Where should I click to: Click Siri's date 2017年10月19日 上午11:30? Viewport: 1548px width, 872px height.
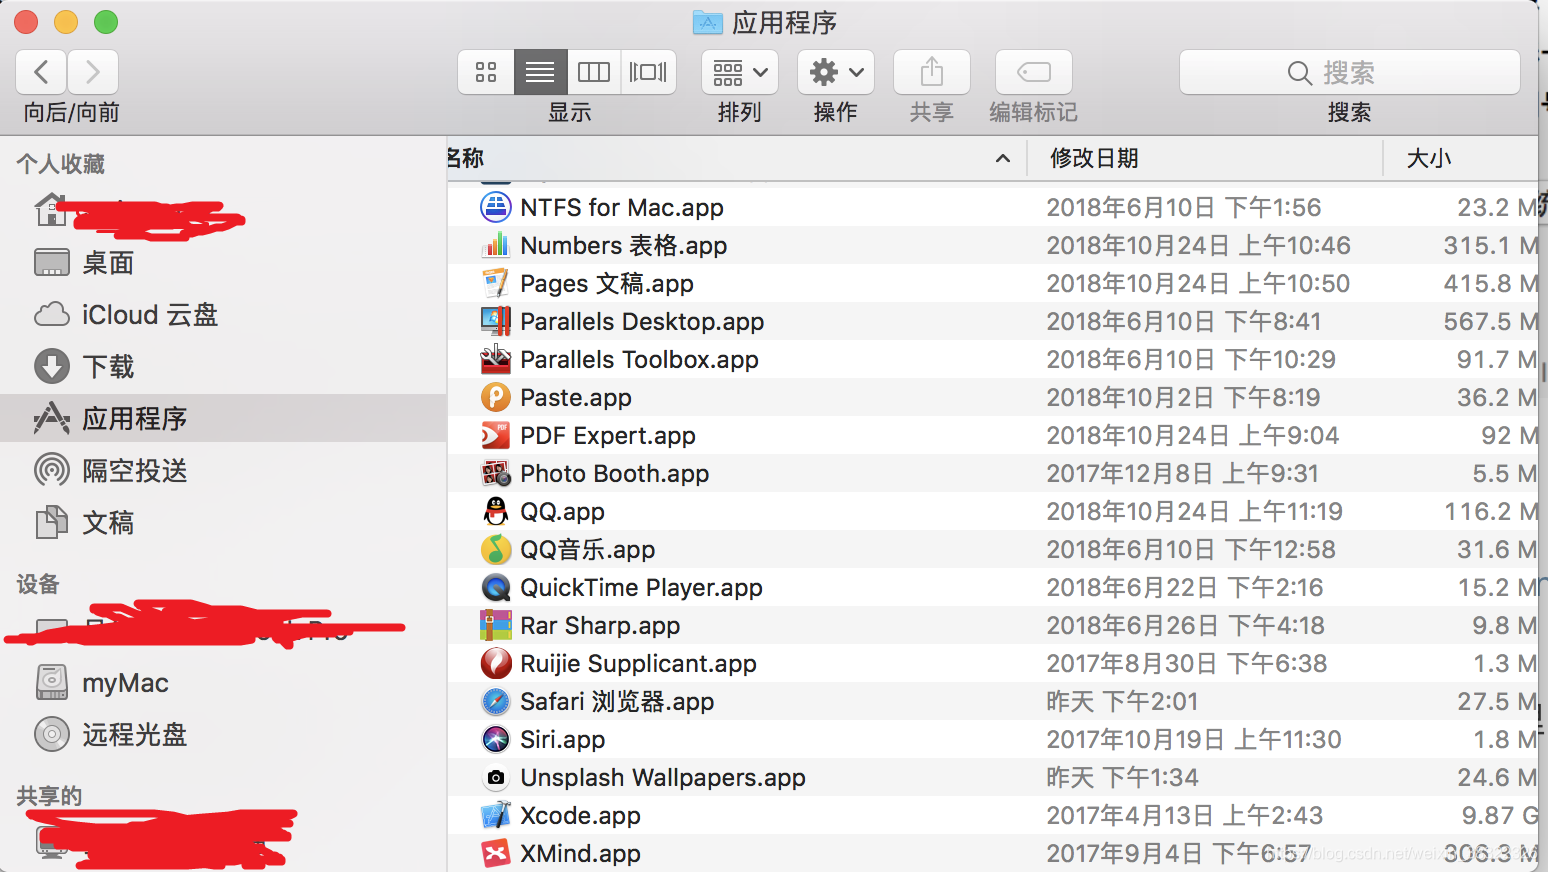[1194, 739]
